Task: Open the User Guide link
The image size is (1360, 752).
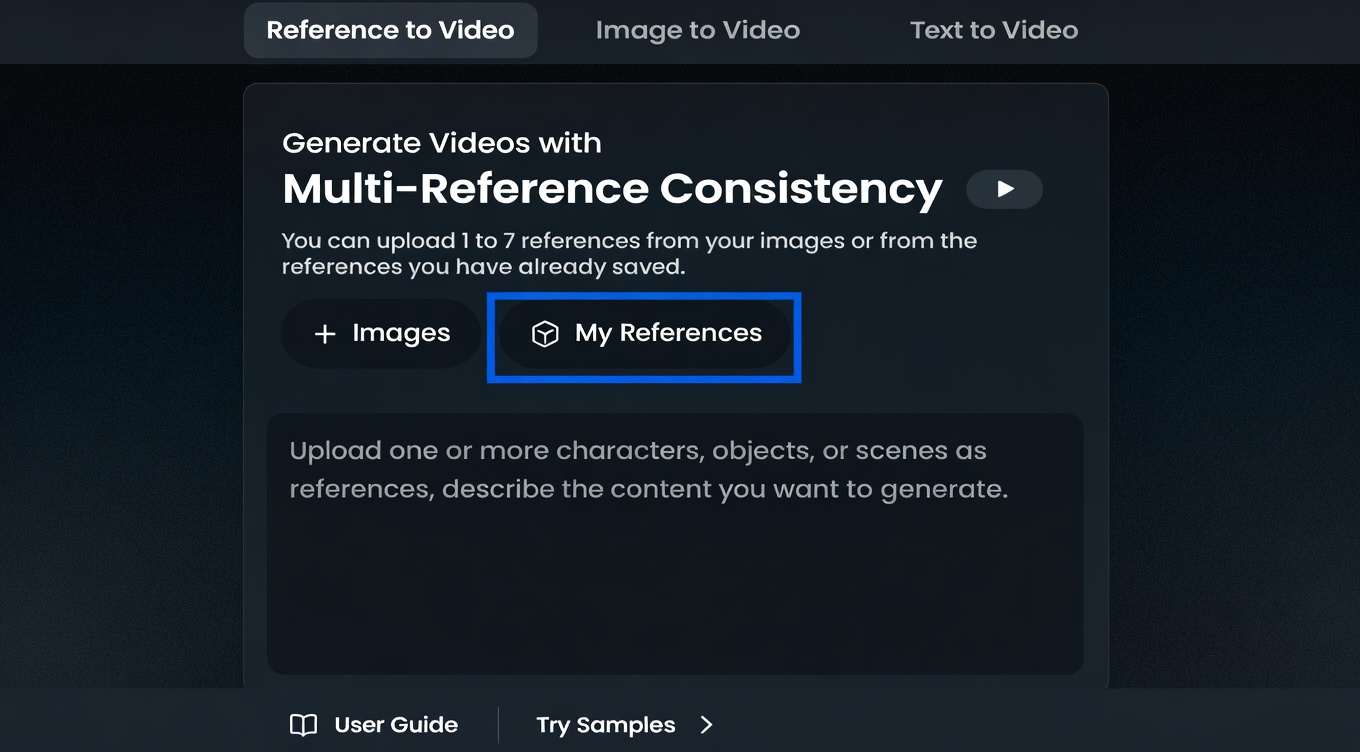Action: click(374, 725)
